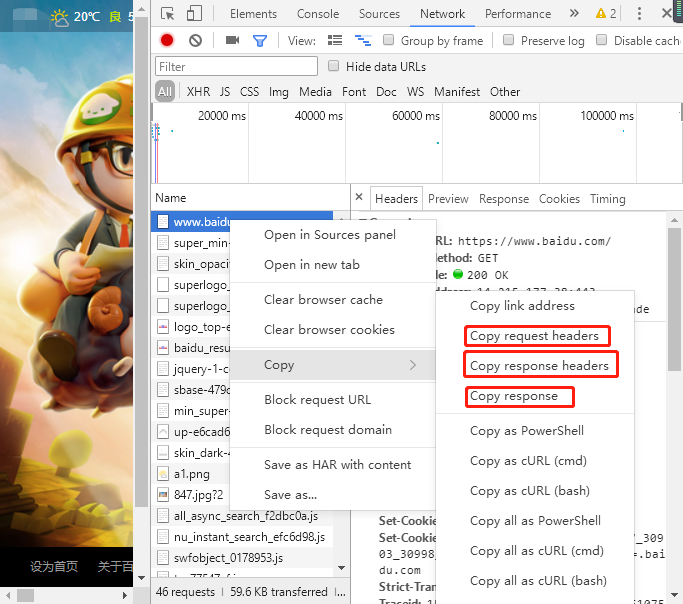Click the page horizontal scrollbar right arrow
This screenshot has width=683, height=604.
125,595
